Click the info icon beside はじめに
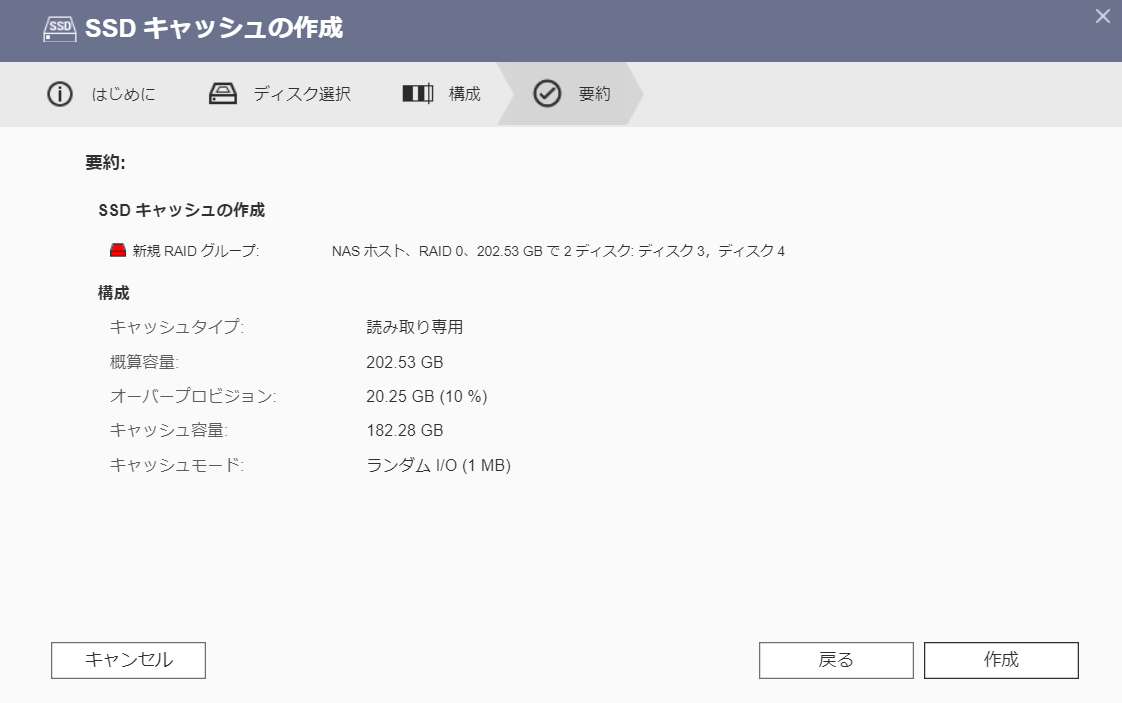 click(x=60, y=94)
